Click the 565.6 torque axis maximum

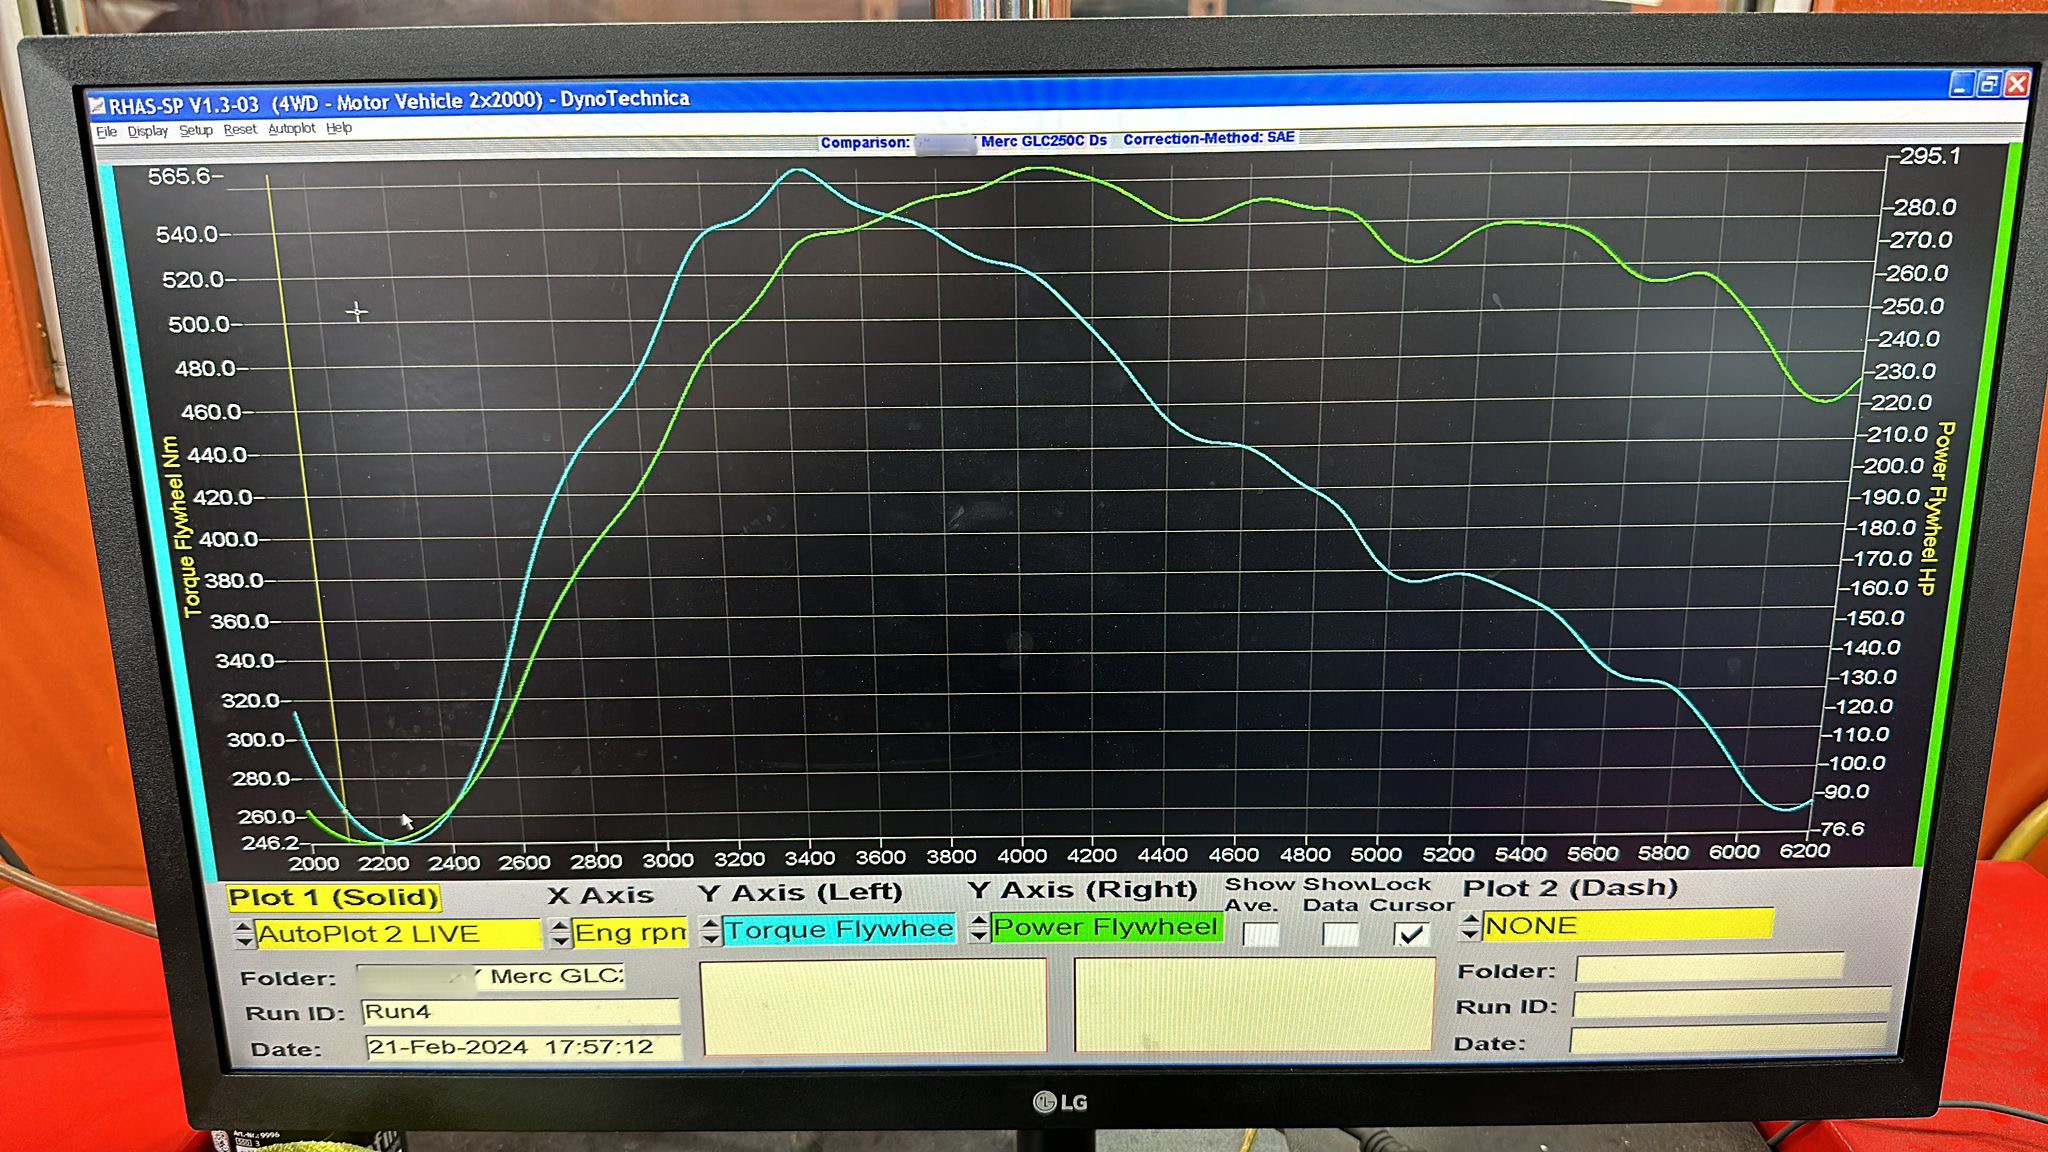pos(179,177)
